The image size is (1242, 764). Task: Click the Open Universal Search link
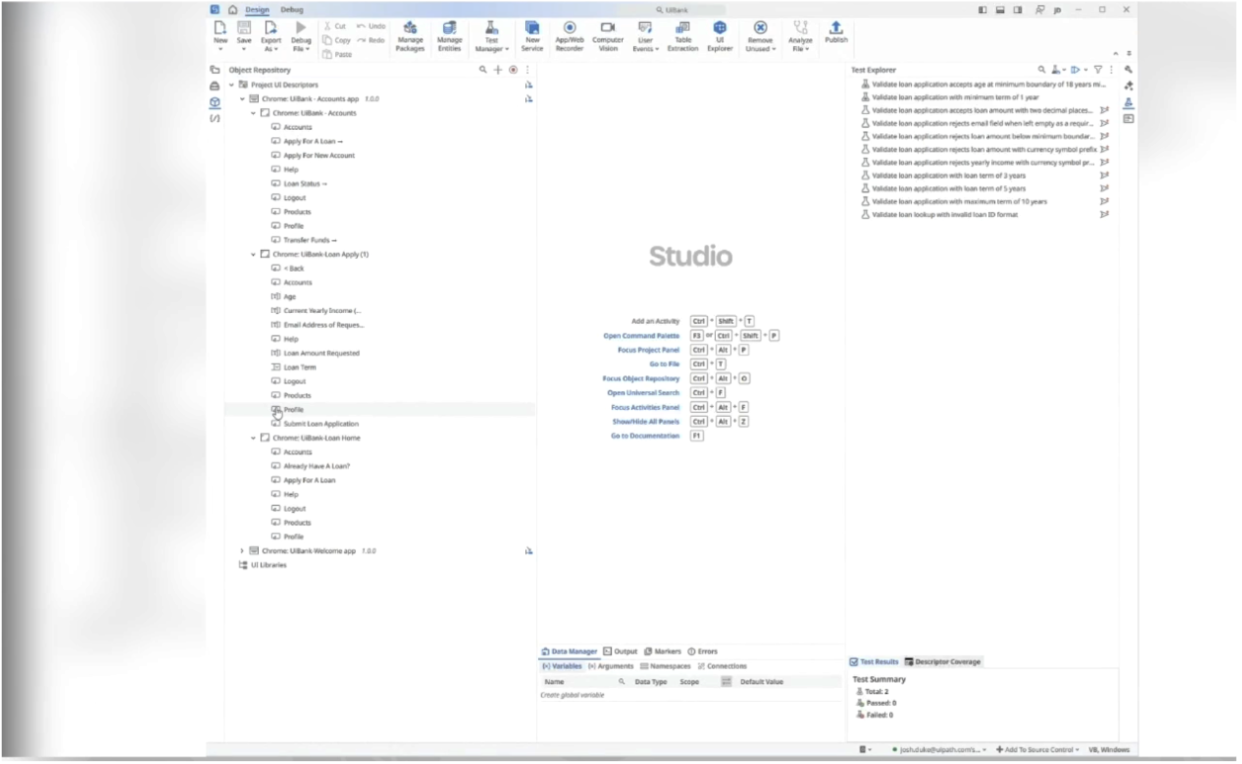(x=643, y=393)
